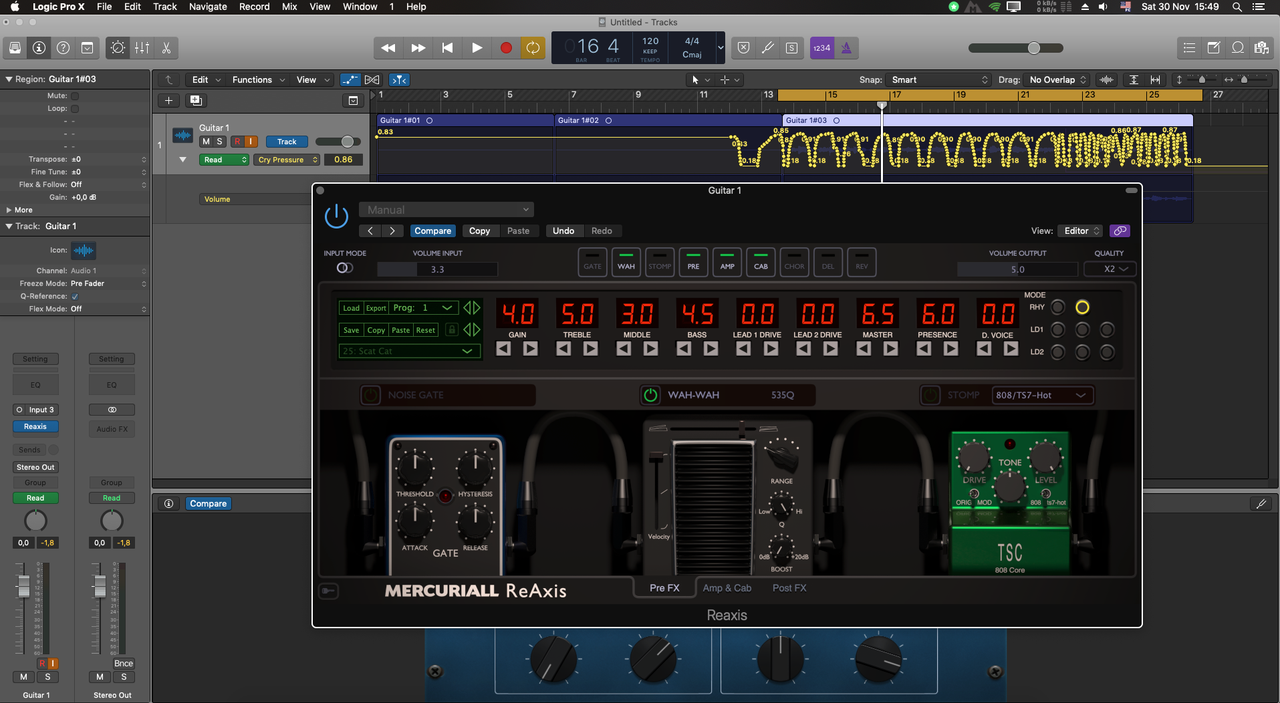Open the Snap Smart dropdown
The height and width of the screenshot is (703, 1280).
pyautogui.click(x=939, y=80)
